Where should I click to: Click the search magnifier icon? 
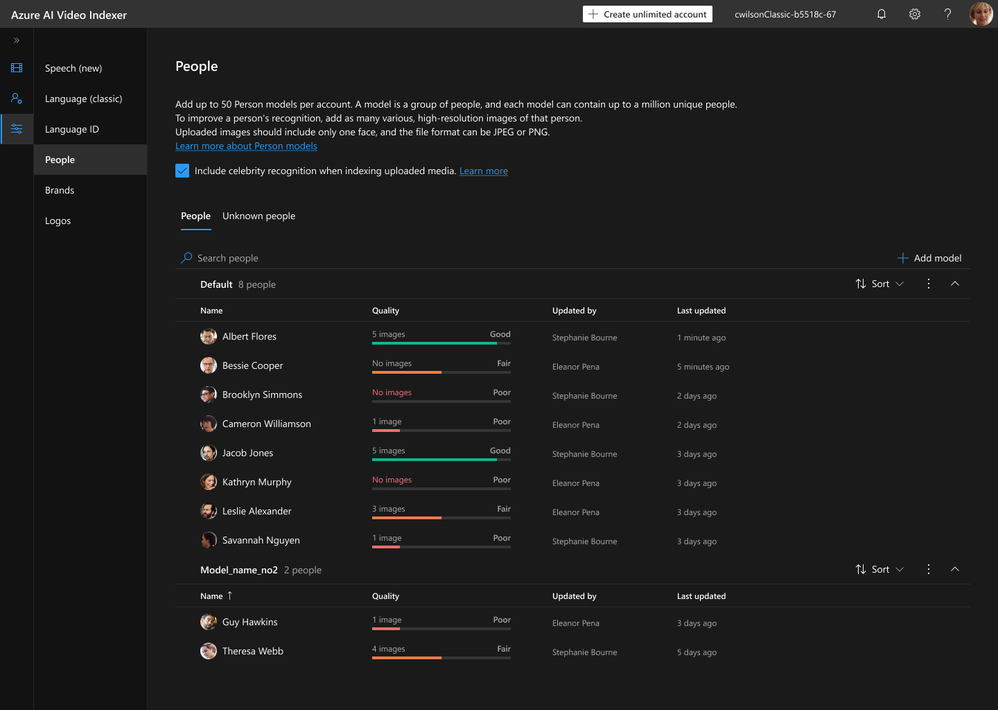(x=186, y=258)
